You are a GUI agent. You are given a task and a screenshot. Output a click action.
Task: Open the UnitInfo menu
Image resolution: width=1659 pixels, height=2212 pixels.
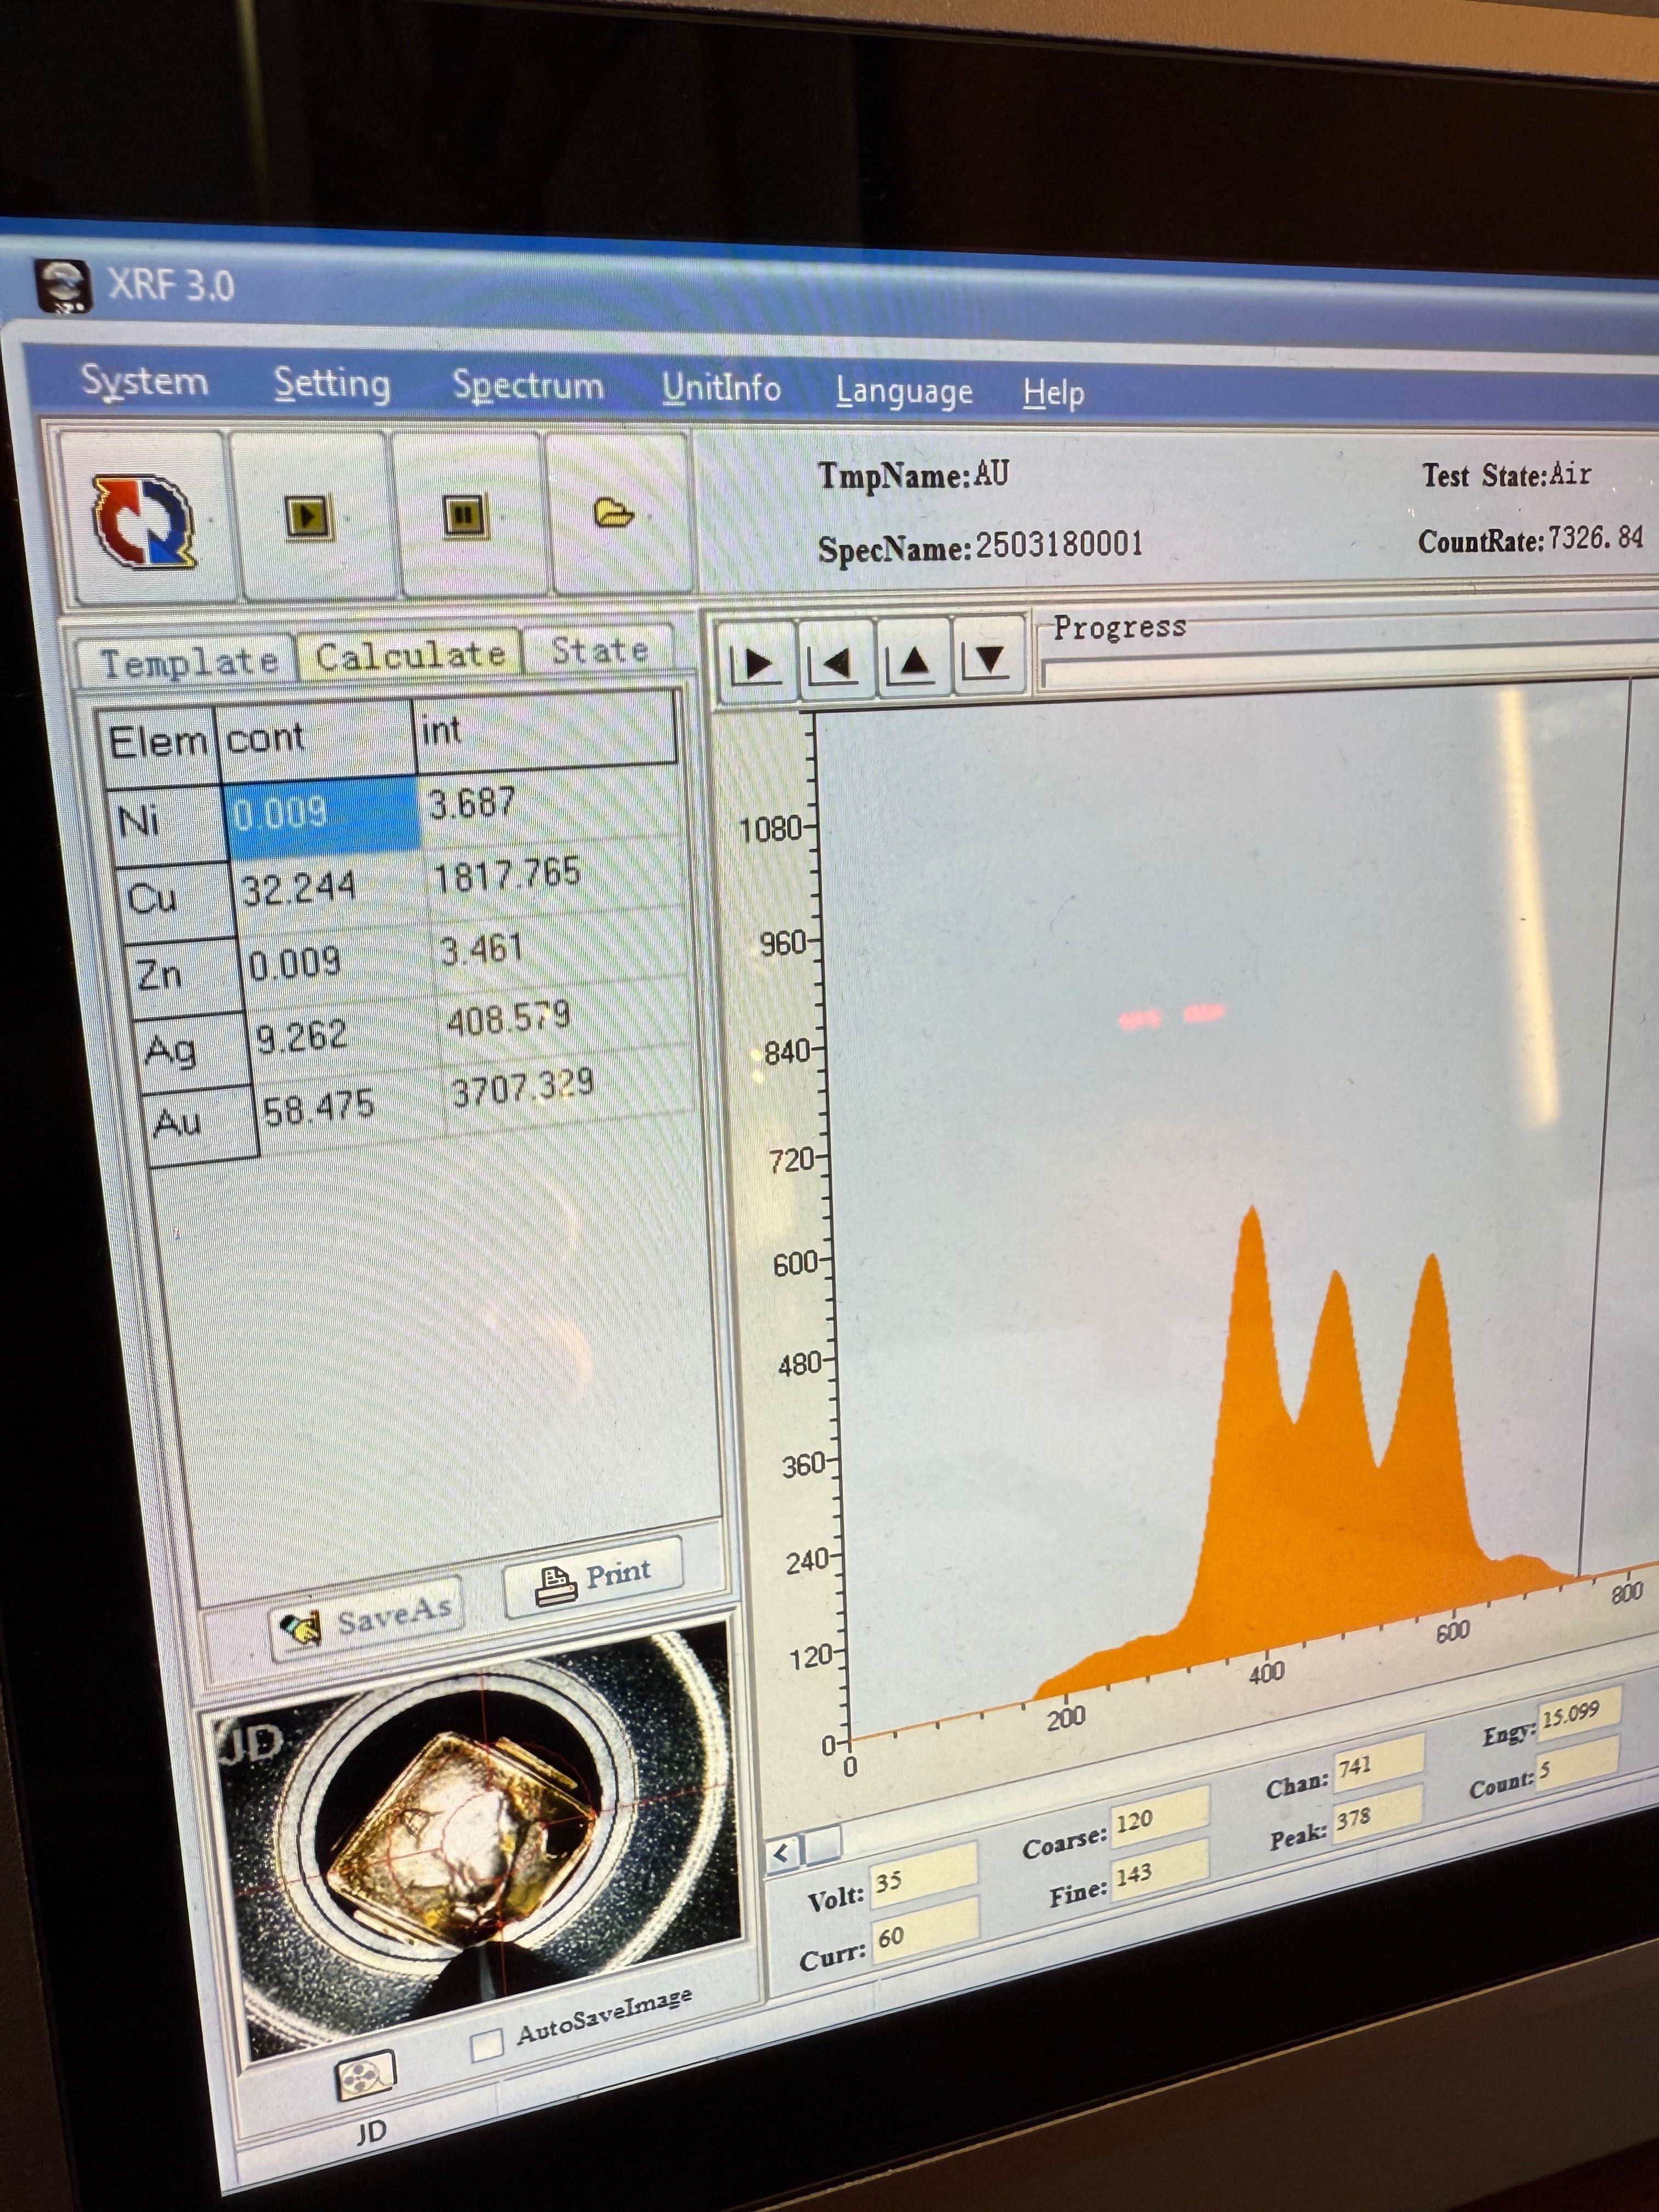coord(721,388)
